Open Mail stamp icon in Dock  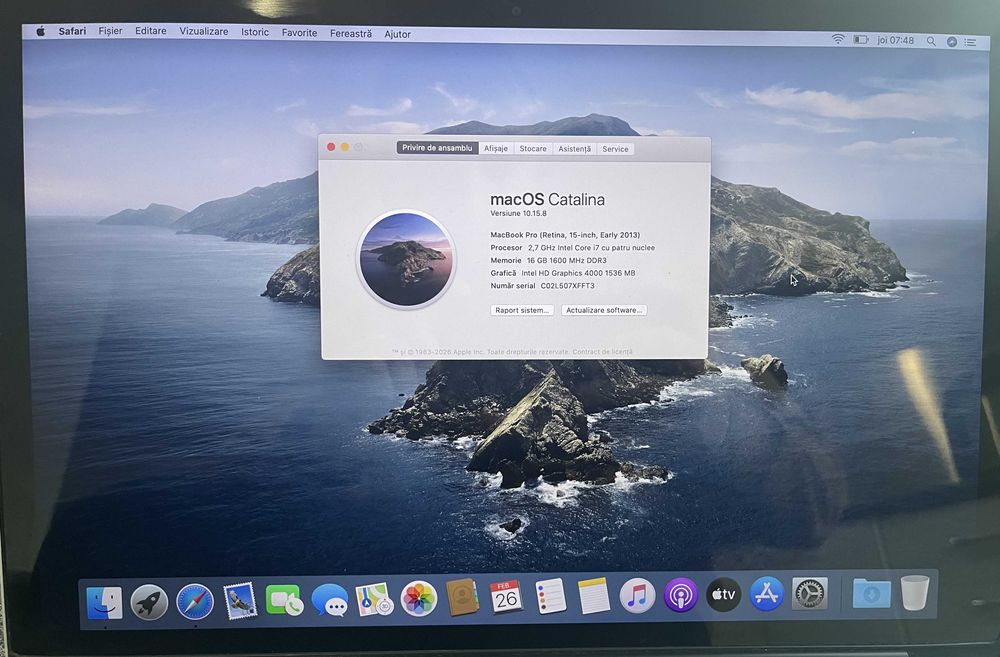[240, 600]
